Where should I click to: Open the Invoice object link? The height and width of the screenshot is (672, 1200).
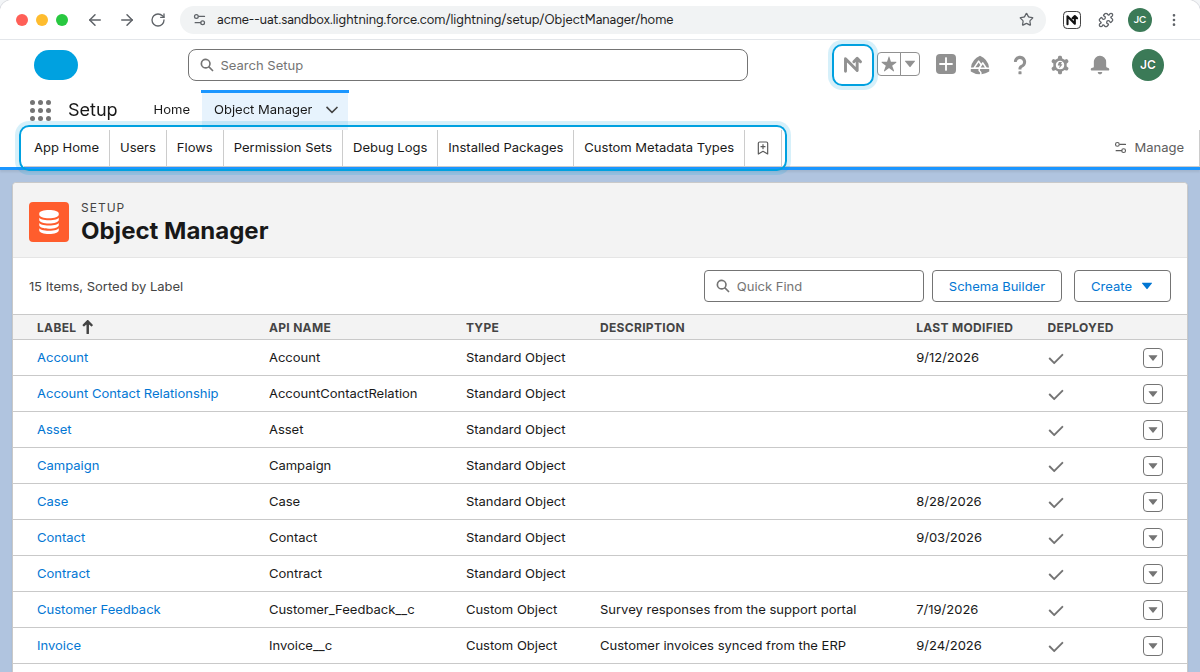coord(59,646)
